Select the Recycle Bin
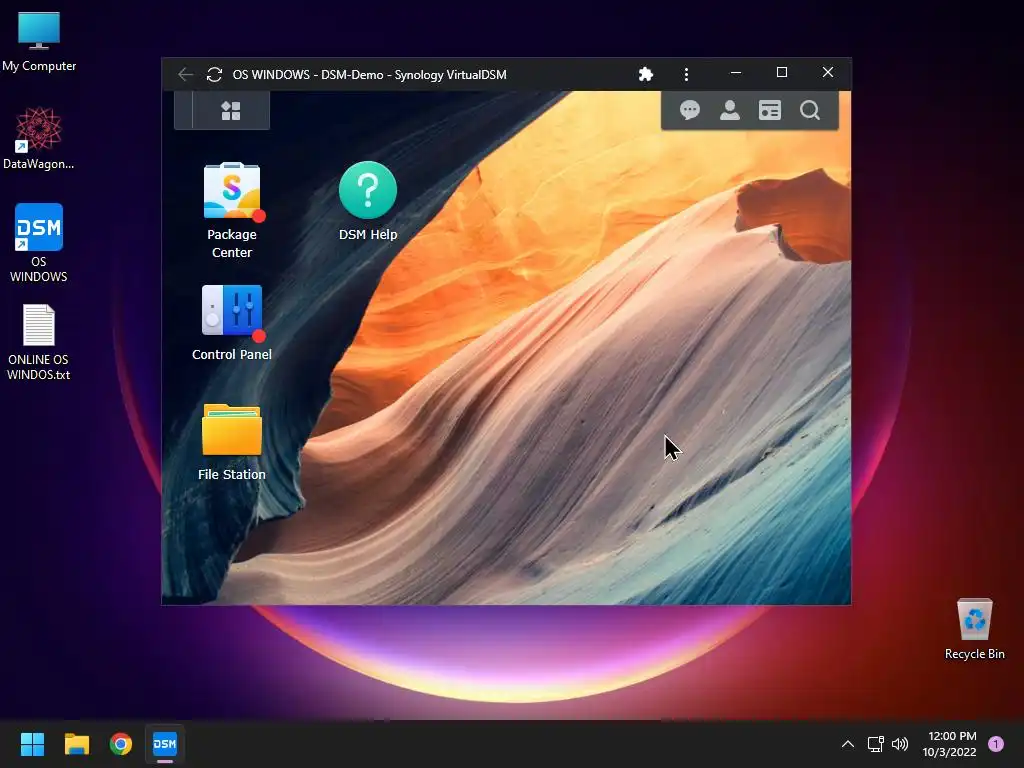1024x768 pixels. 974,629
